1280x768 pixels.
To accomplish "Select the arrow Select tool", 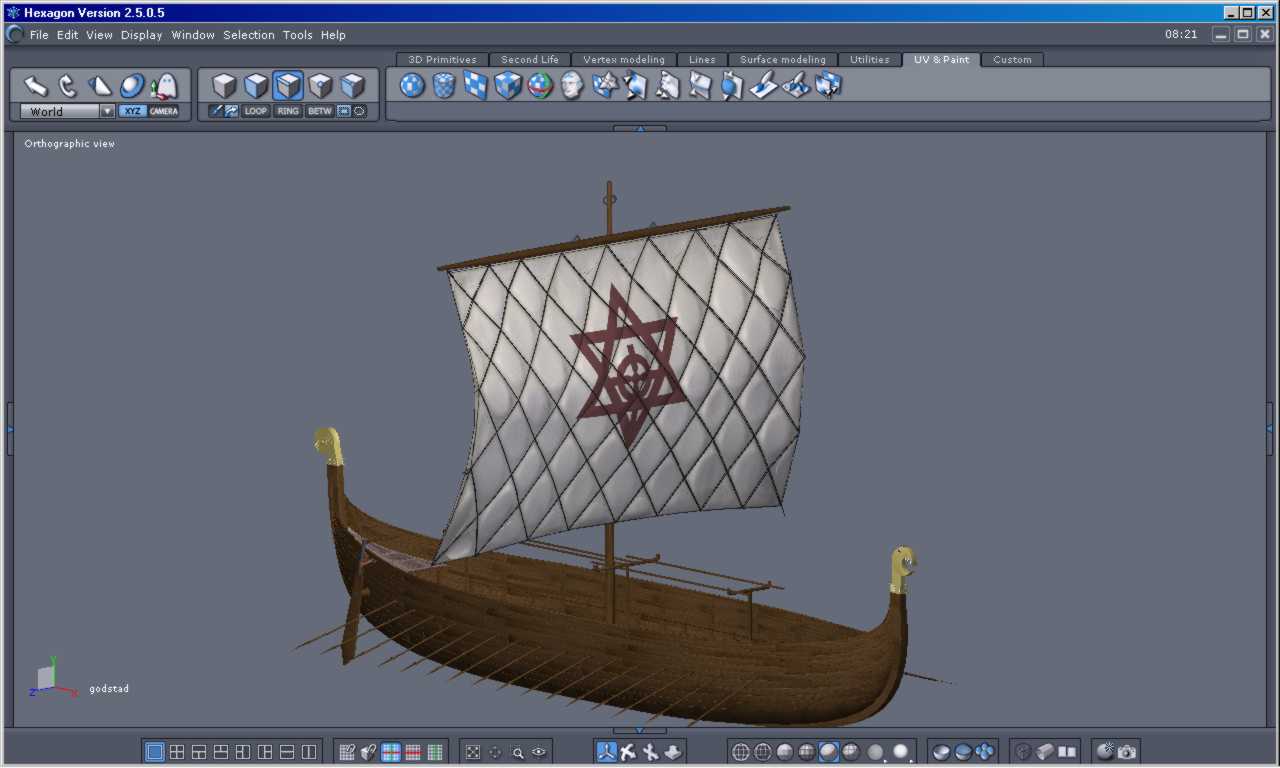I will (x=36, y=86).
